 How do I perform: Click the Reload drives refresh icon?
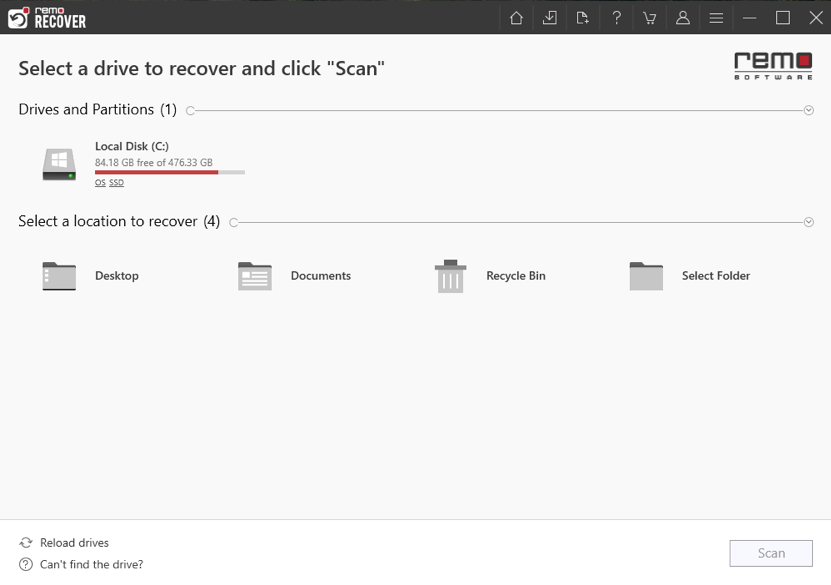pyautogui.click(x=25, y=543)
